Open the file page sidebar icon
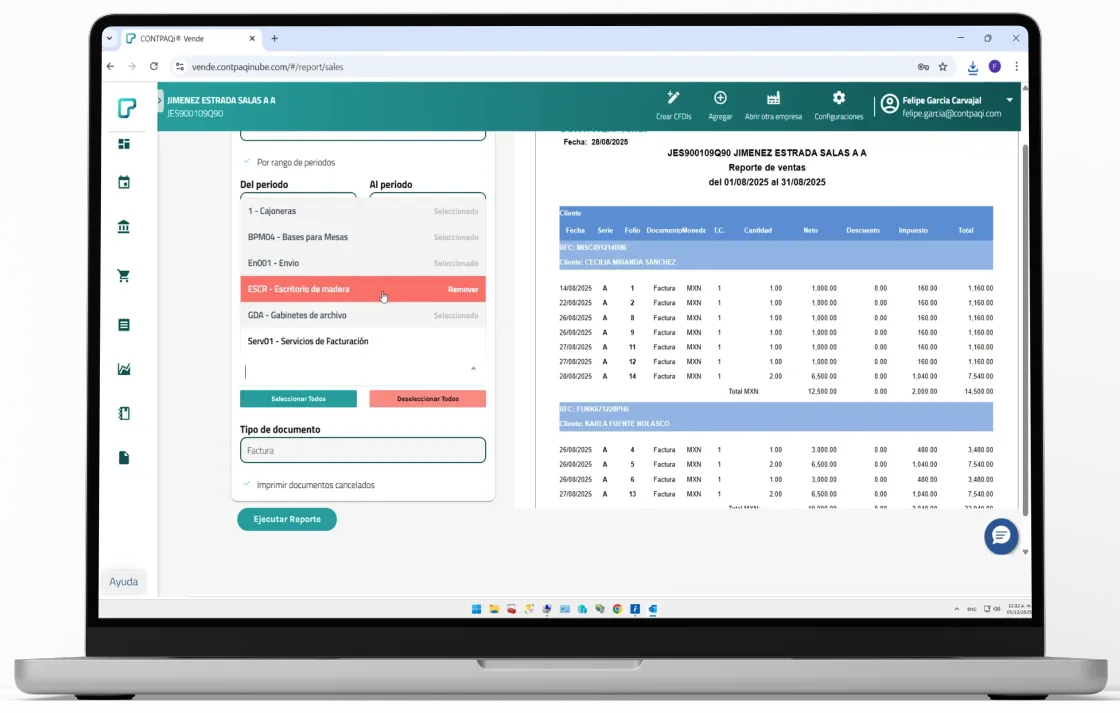 pyautogui.click(x=124, y=458)
